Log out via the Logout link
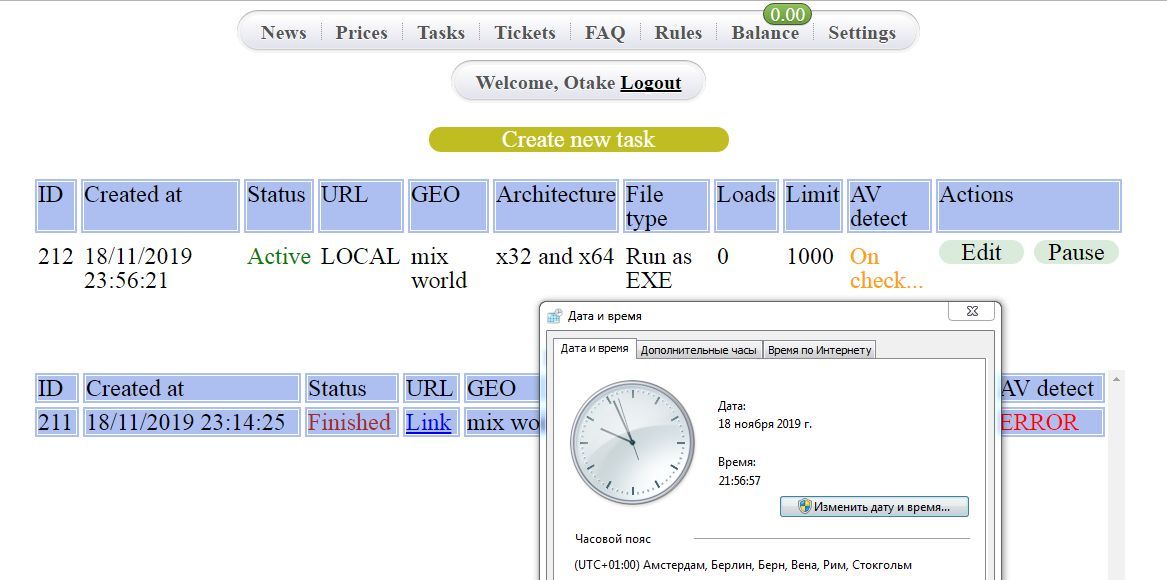This screenshot has width=1167, height=580. (x=651, y=82)
